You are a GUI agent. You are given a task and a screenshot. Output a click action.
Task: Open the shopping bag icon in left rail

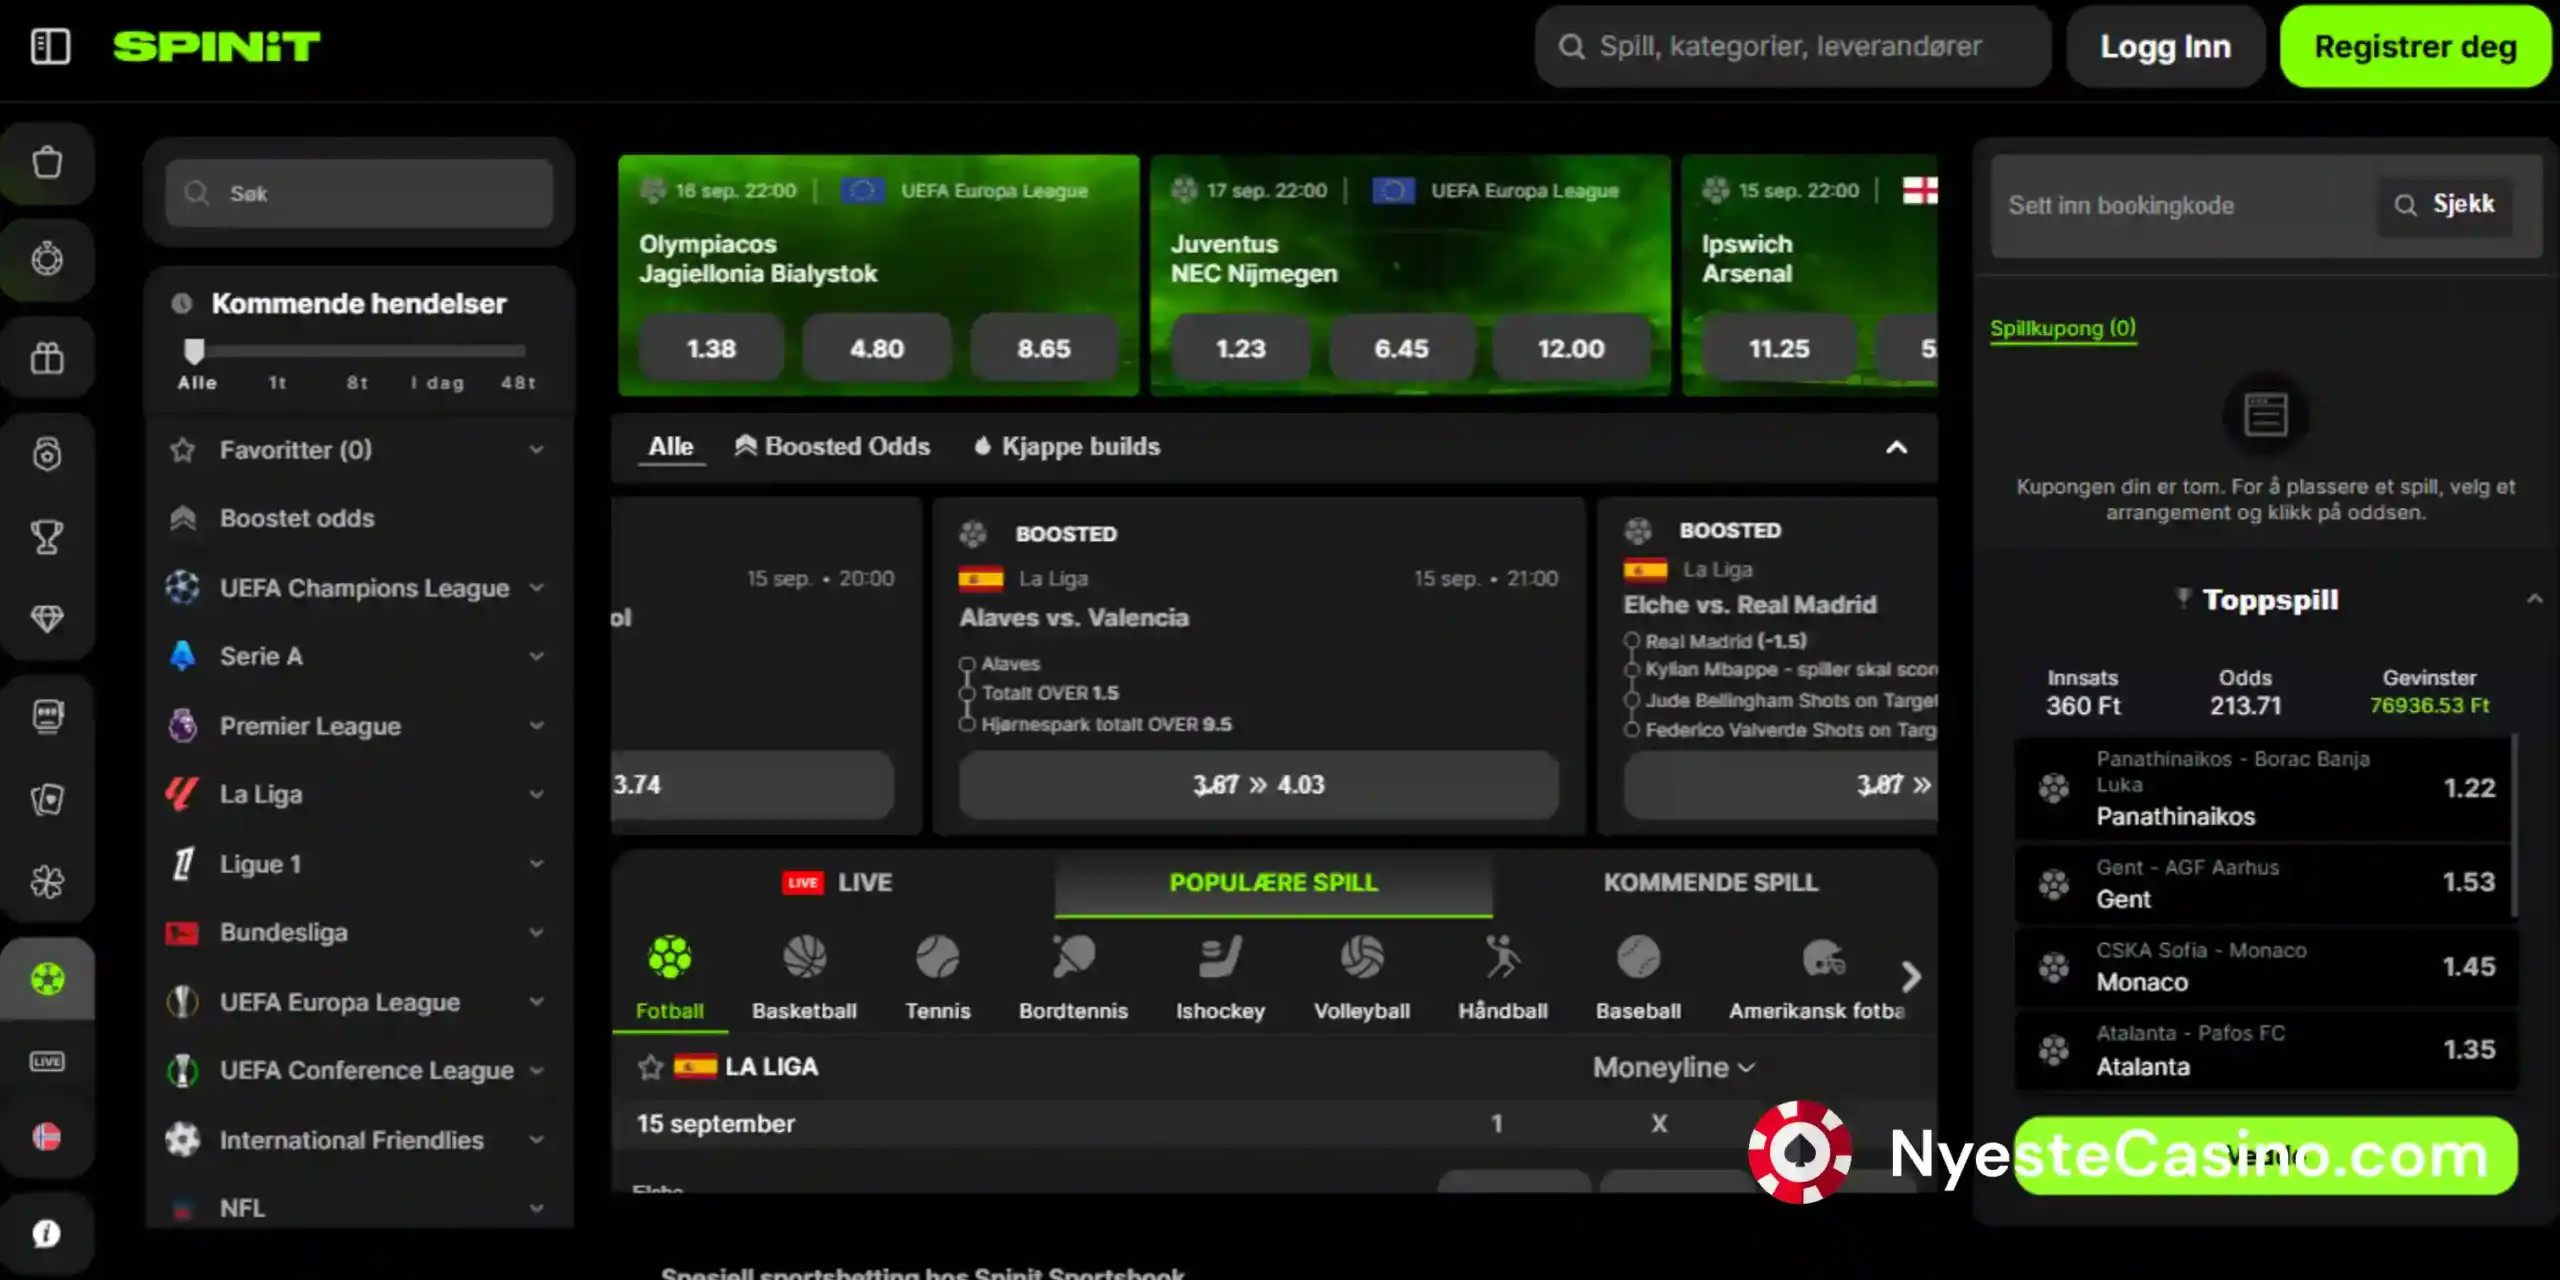[47, 162]
